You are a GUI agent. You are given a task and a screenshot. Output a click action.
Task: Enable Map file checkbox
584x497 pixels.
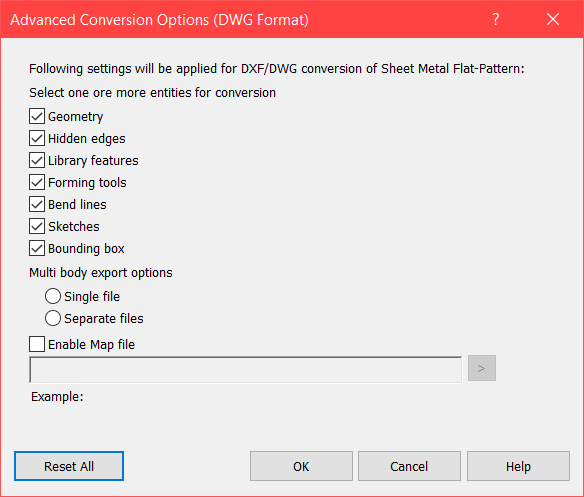coord(37,344)
